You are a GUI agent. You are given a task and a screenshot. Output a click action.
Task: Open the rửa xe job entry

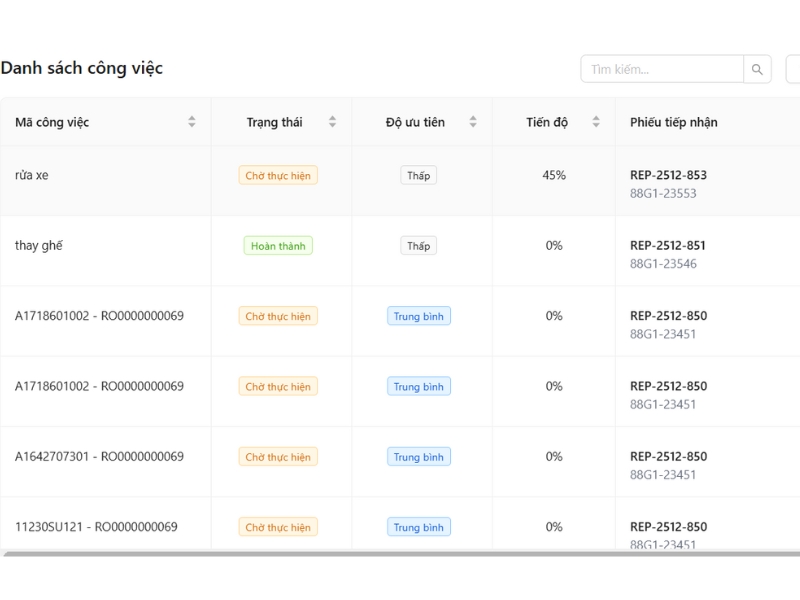point(32,175)
